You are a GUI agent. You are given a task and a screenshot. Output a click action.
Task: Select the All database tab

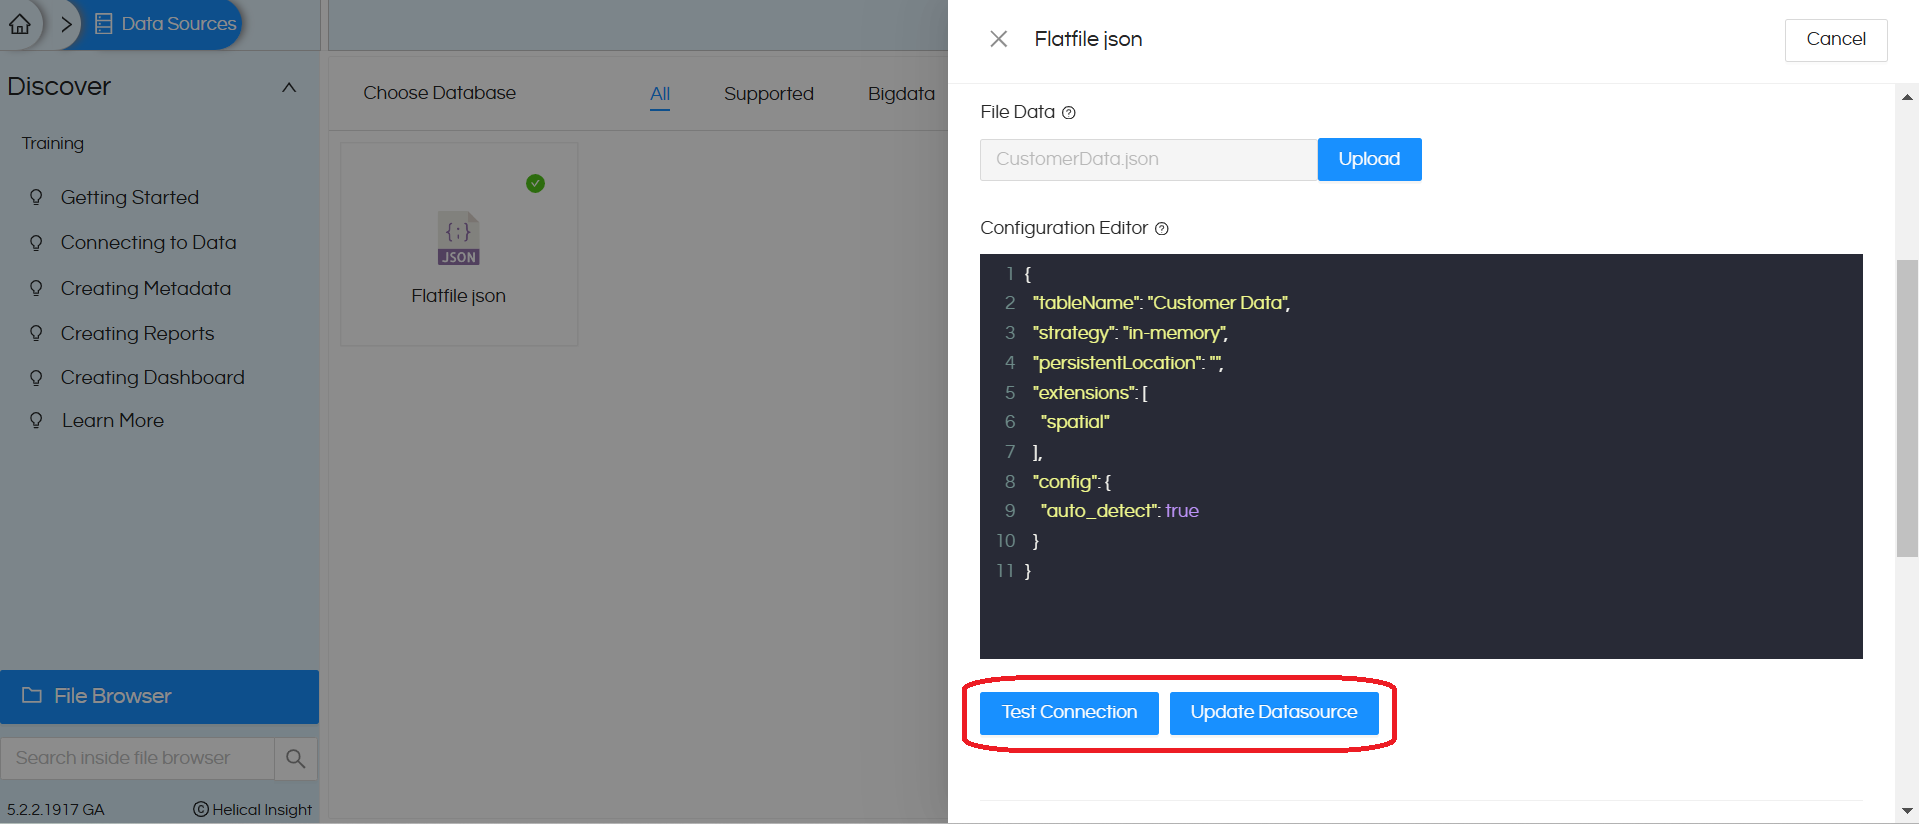click(x=660, y=94)
